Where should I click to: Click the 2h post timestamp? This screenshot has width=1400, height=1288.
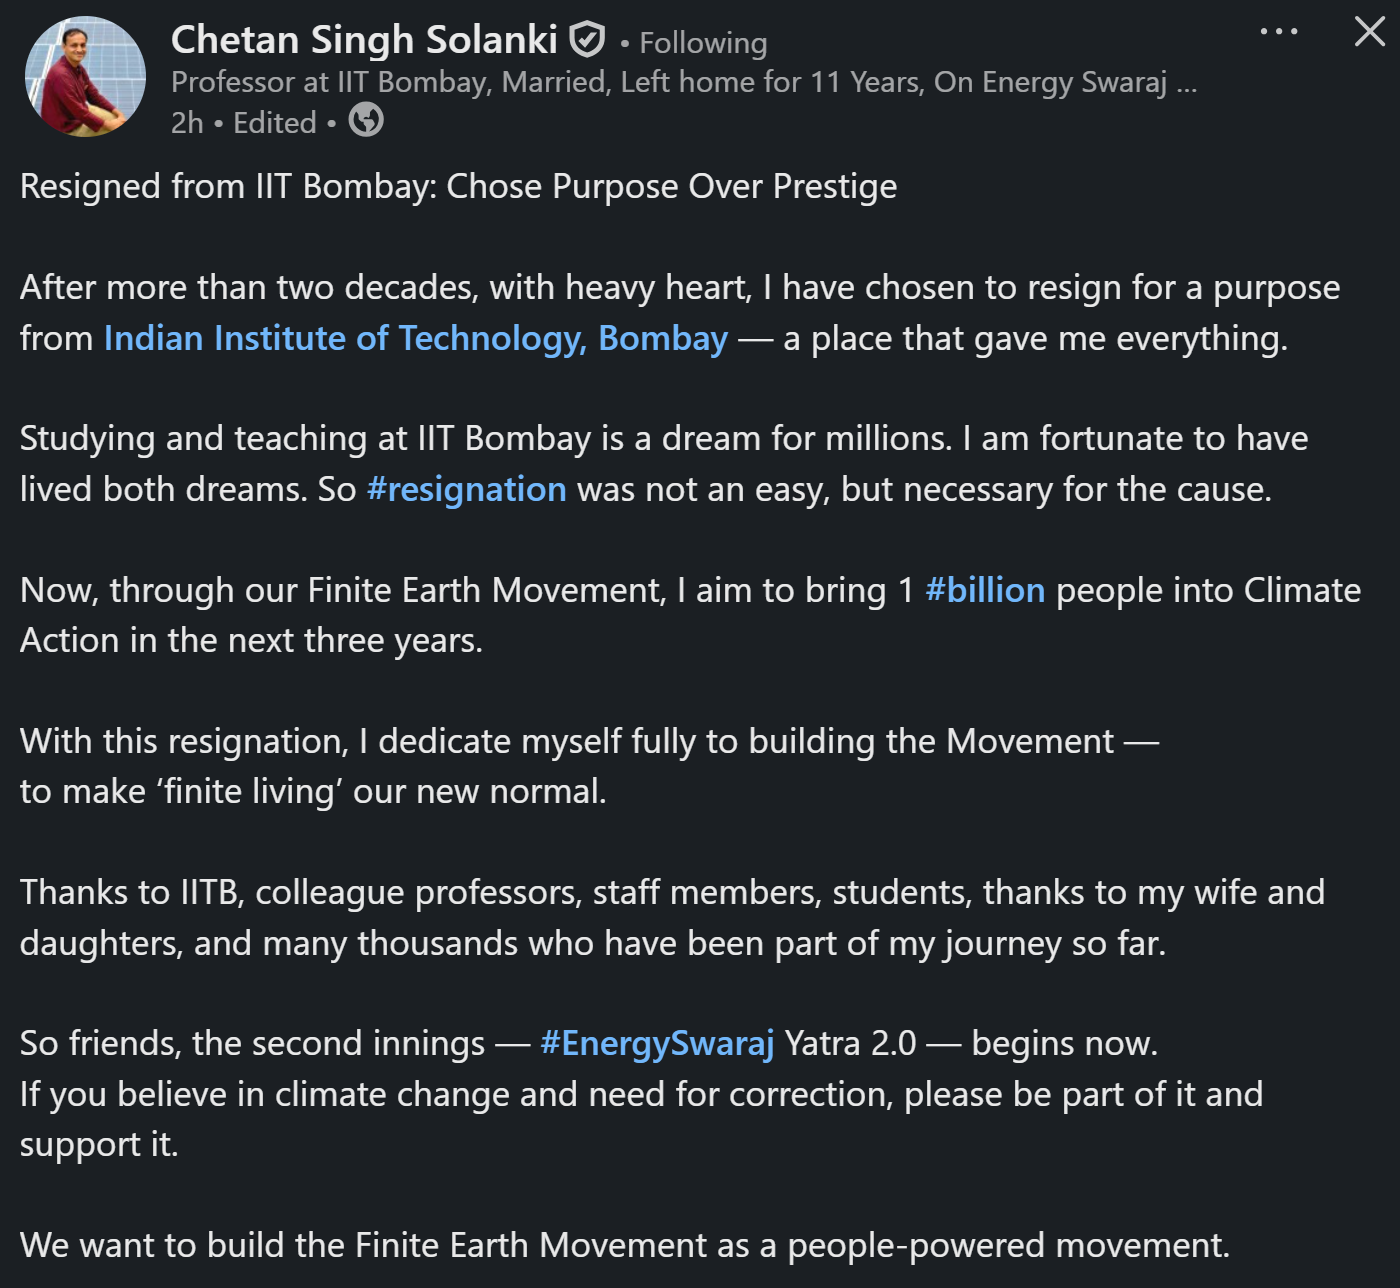coord(187,123)
